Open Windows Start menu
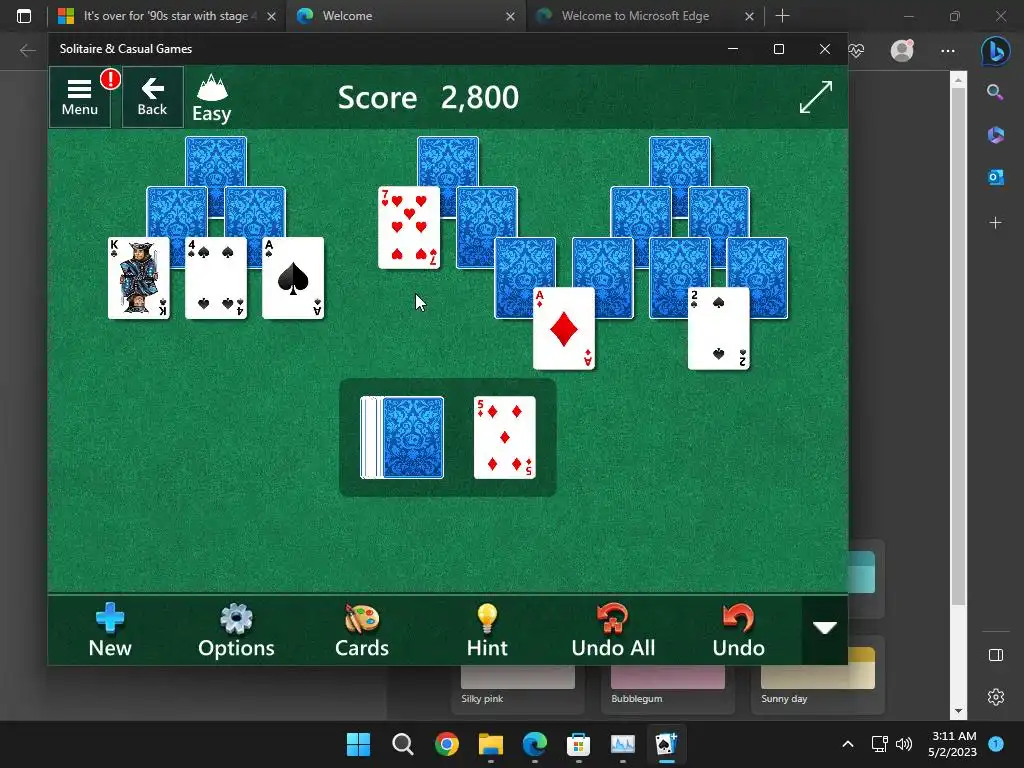Image resolution: width=1024 pixels, height=768 pixels. (x=359, y=744)
